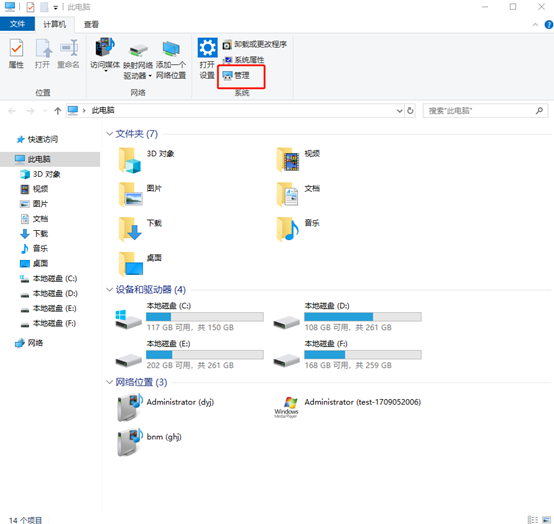Select Administrator (test-1709052006) media location
554x524 pixels.
point(347,407)
